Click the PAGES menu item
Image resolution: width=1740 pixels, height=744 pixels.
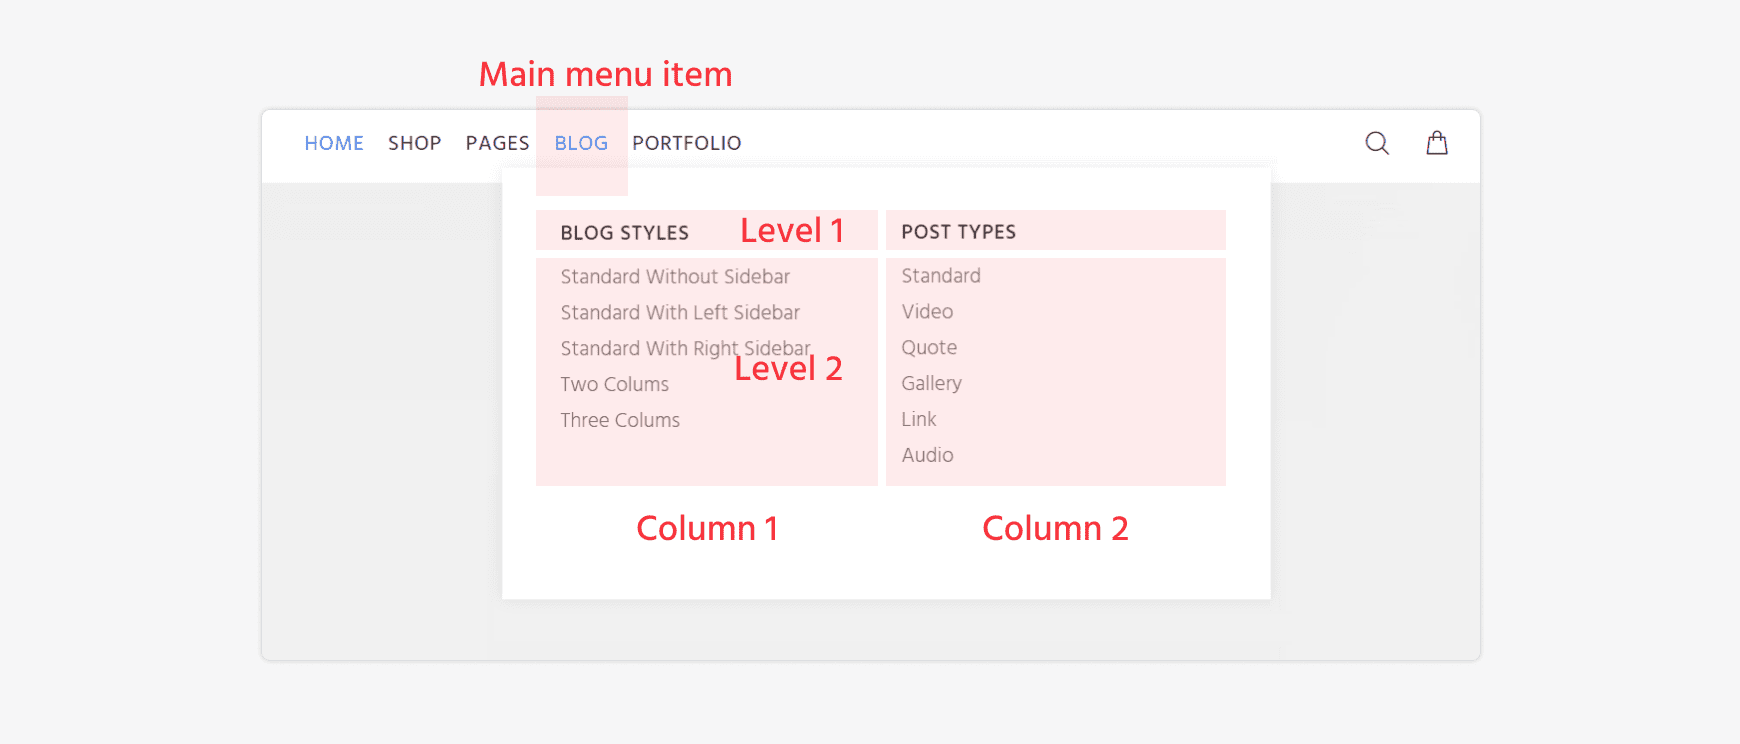coord(497,143)
